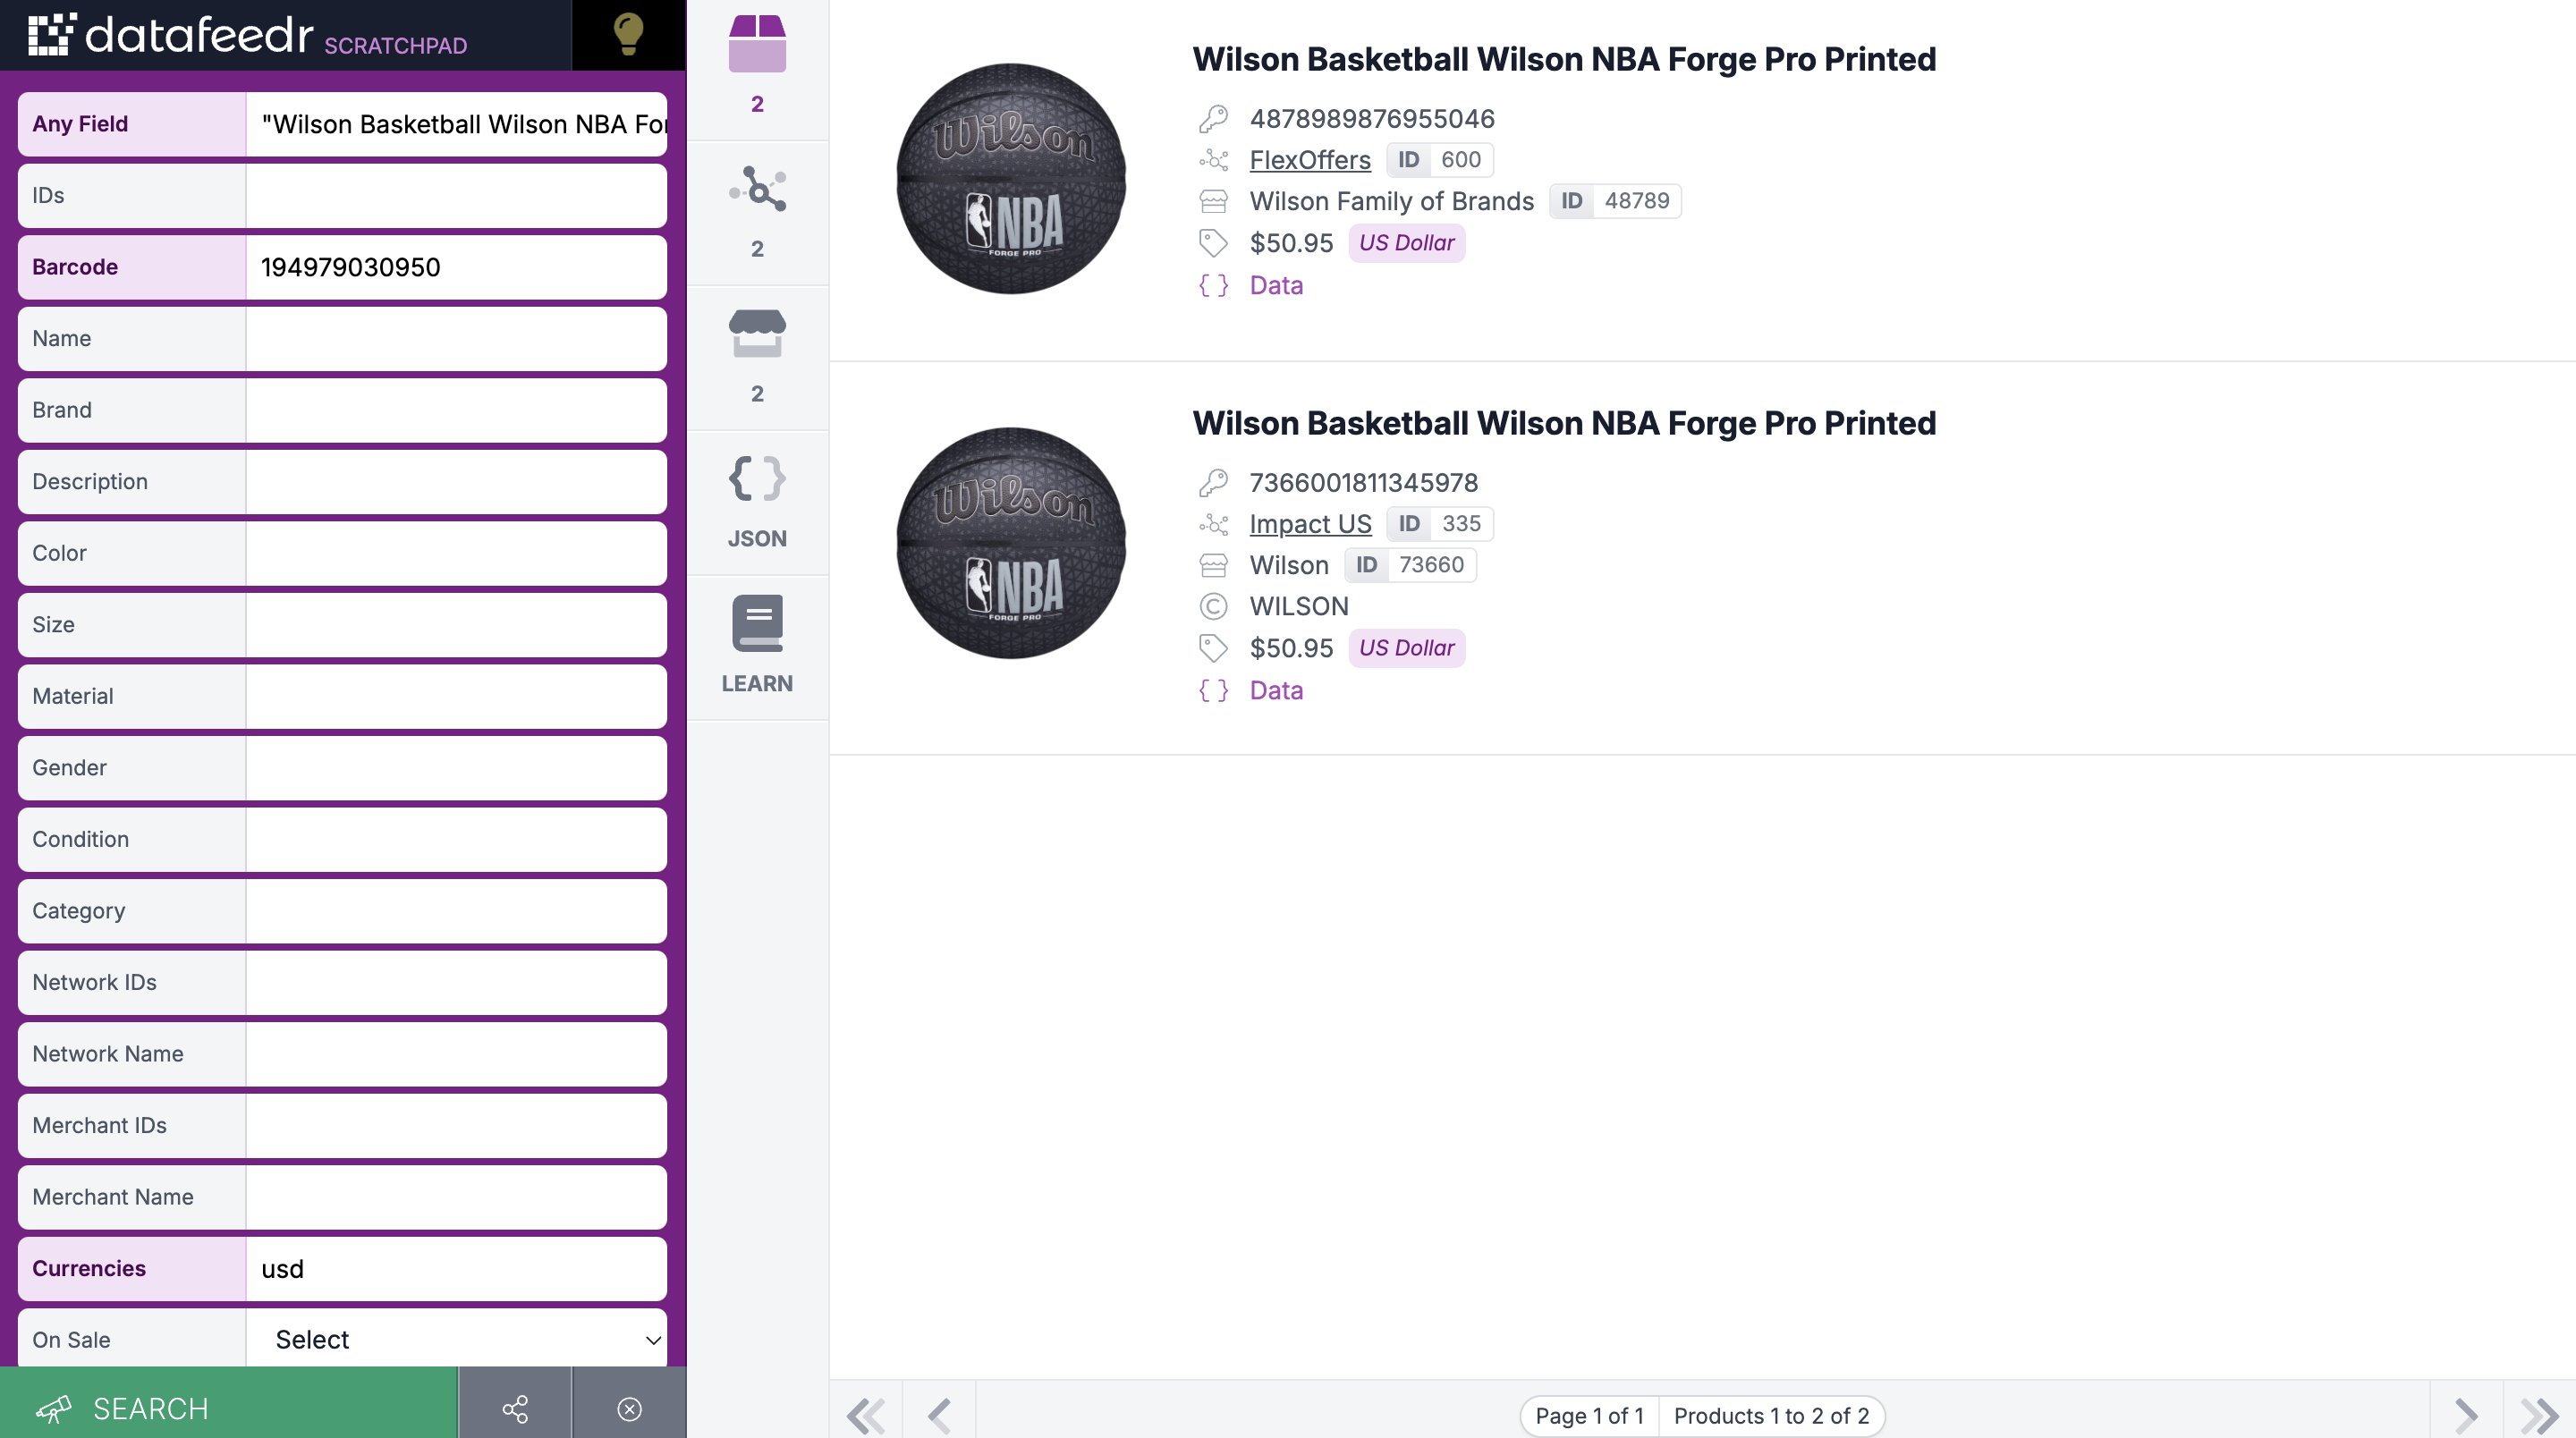Click the clear search circle-x icon

[629, 1408]
